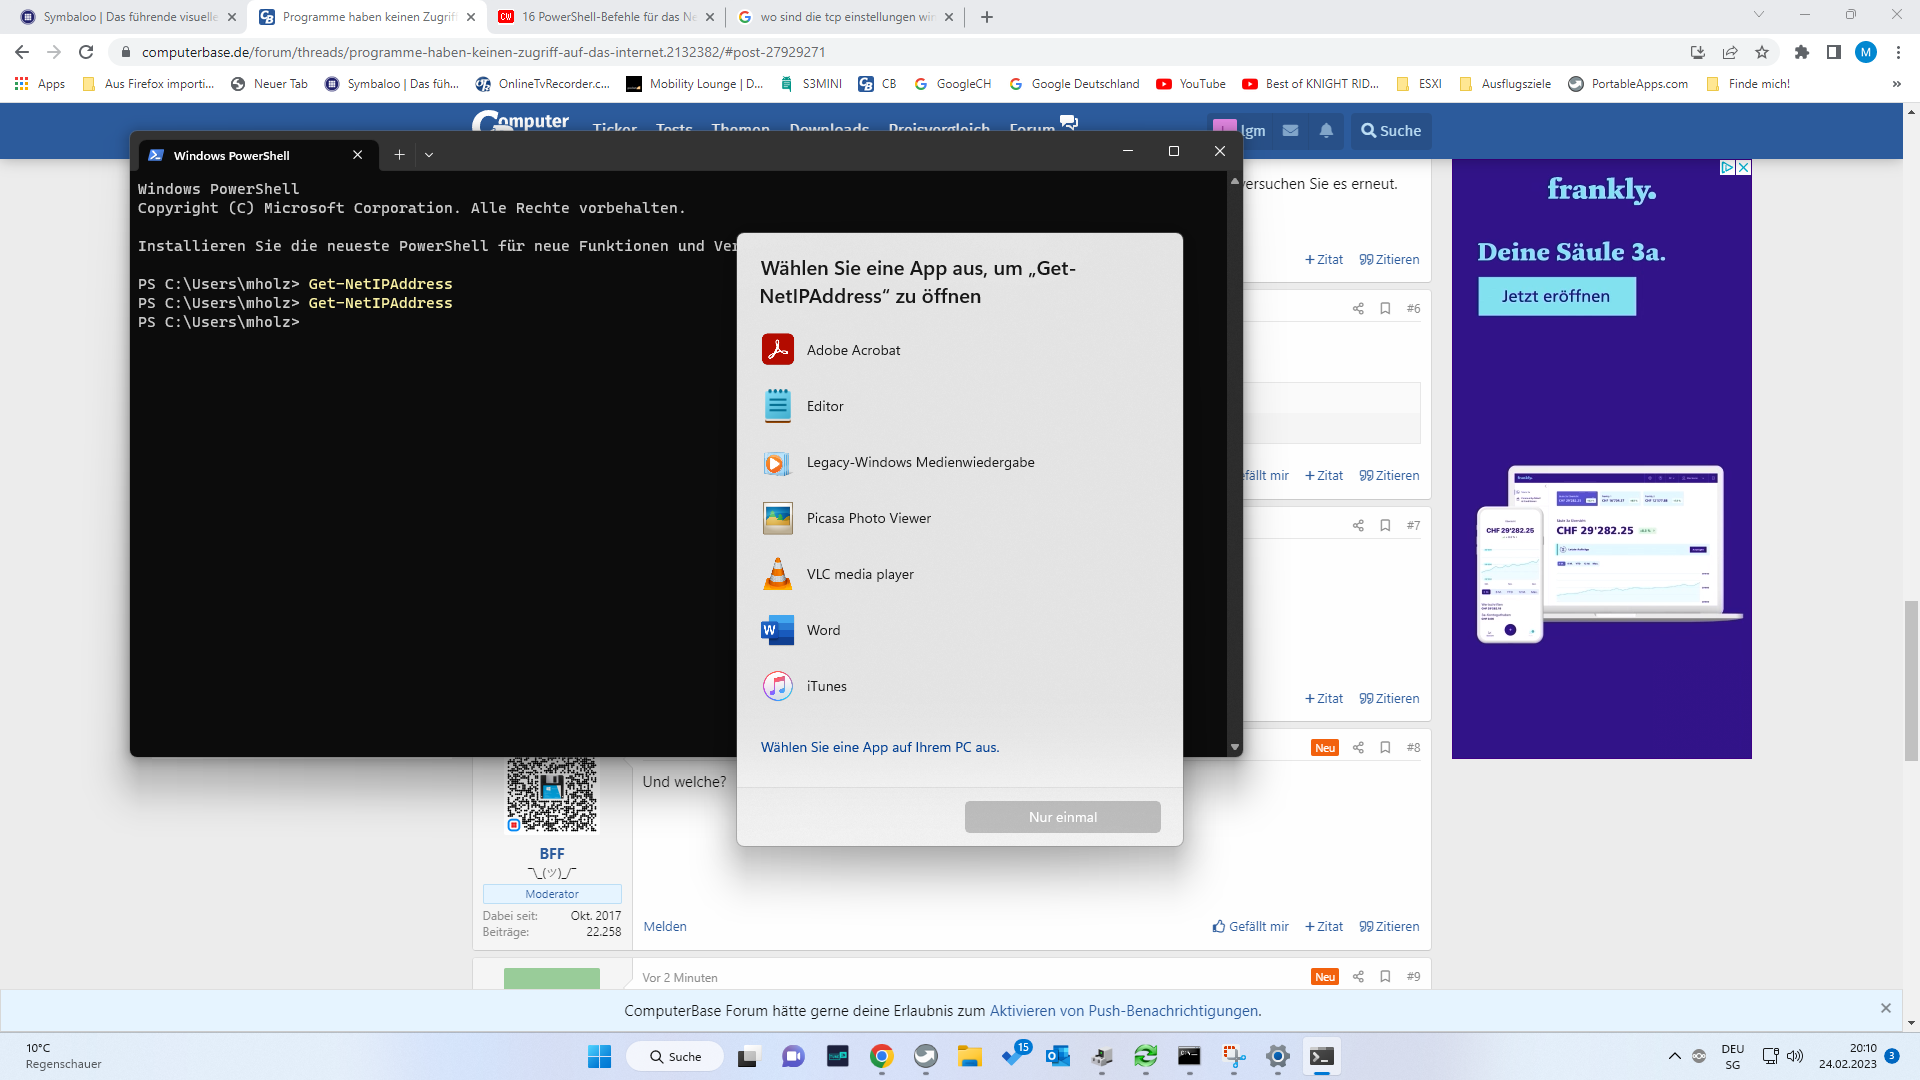
Task: Choose iTunes from the app list
Action: click(x=826, y=686)
